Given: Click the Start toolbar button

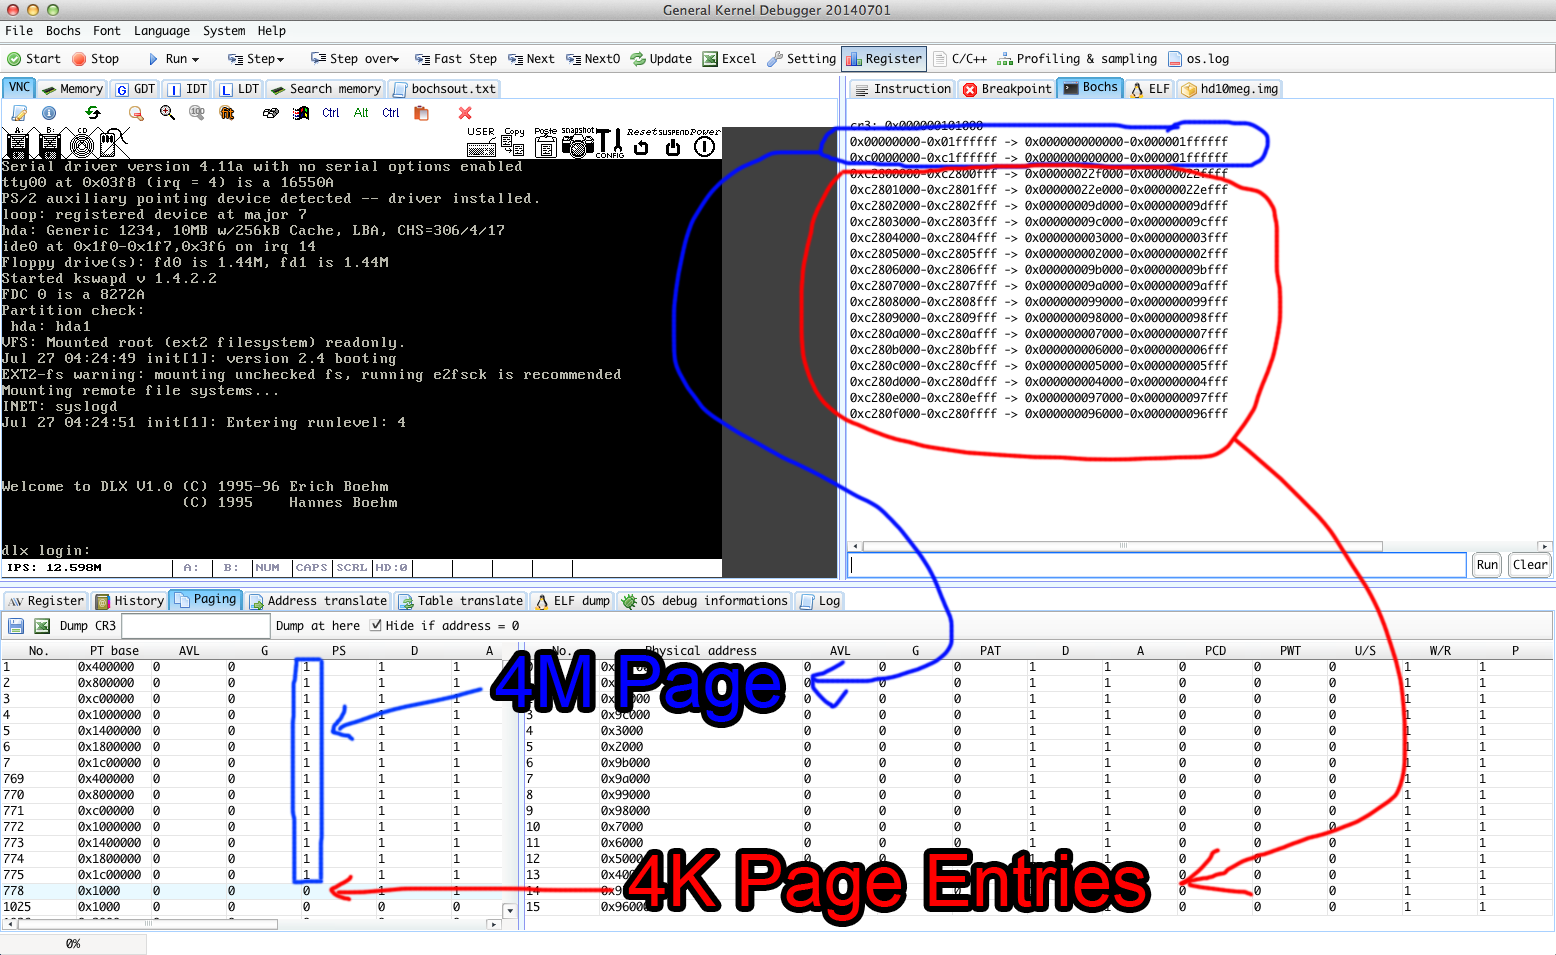Looking at the screenshot, I should pos(34,59).
